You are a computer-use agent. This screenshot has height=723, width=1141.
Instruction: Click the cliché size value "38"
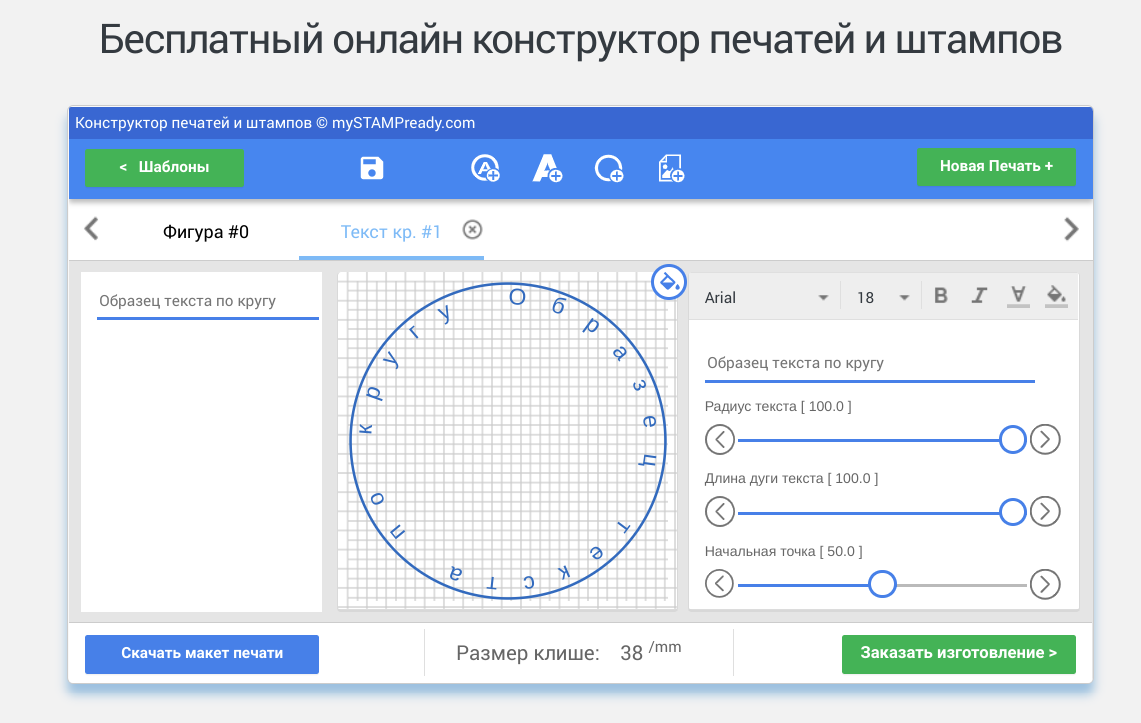(631, 653)
